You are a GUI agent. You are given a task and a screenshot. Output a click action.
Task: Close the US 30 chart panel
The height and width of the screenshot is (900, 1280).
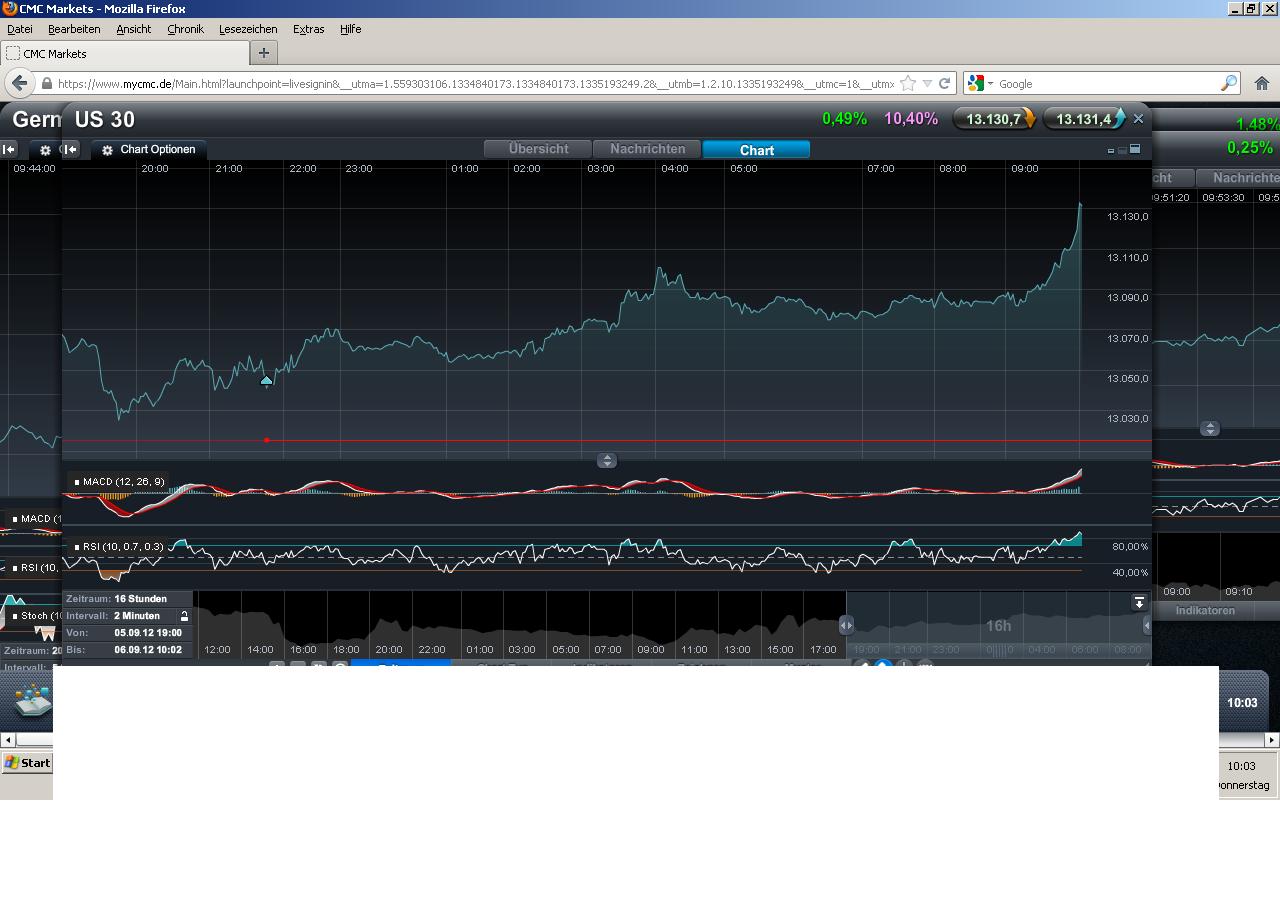point(1138,118)
